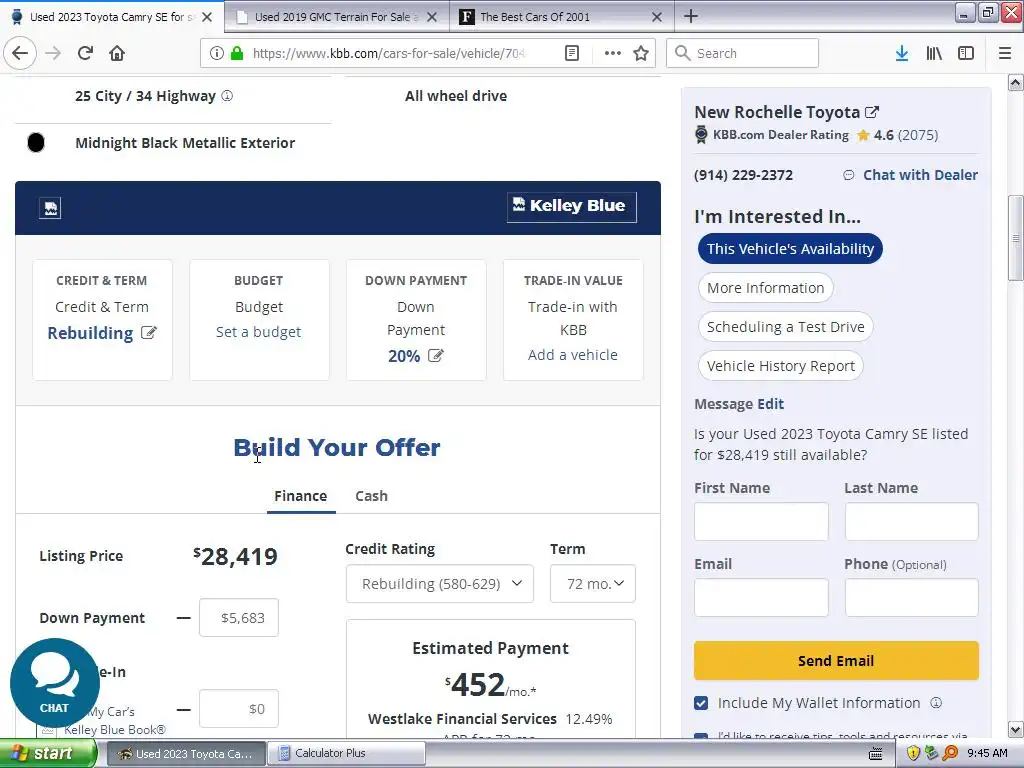The image size is (1024, 768).
Task: Click the Firefox taskbar window button
Action: click(x=186, y=753)
